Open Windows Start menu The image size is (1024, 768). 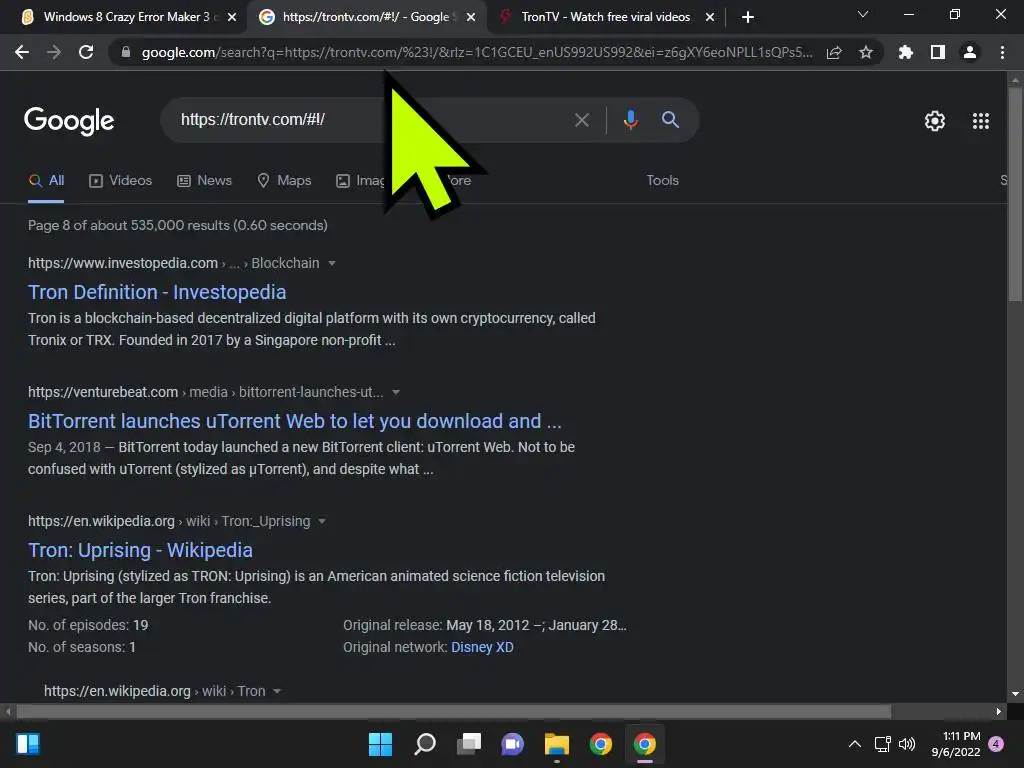[380, 744]
